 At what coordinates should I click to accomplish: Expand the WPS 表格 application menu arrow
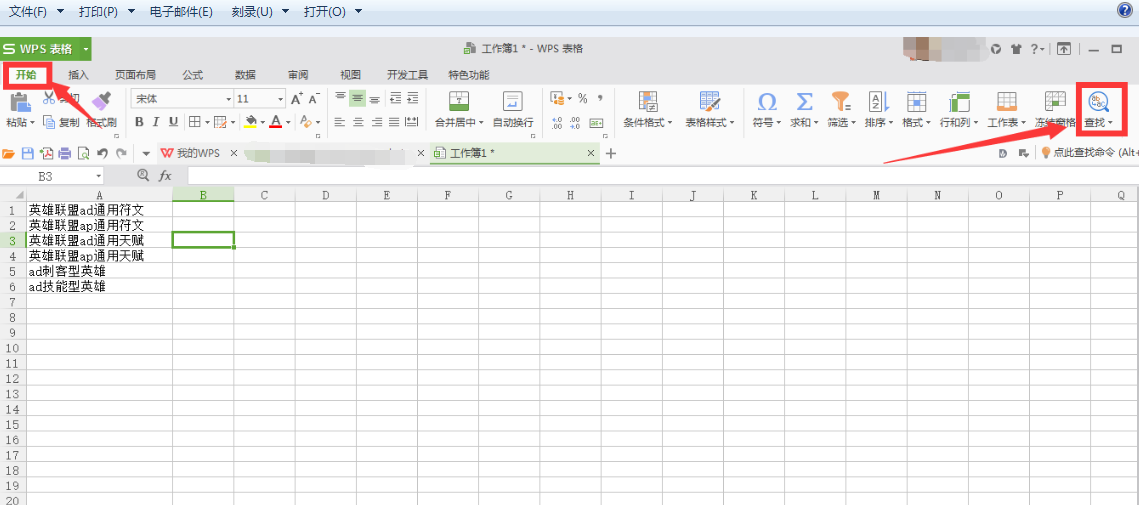coord(86,49)
